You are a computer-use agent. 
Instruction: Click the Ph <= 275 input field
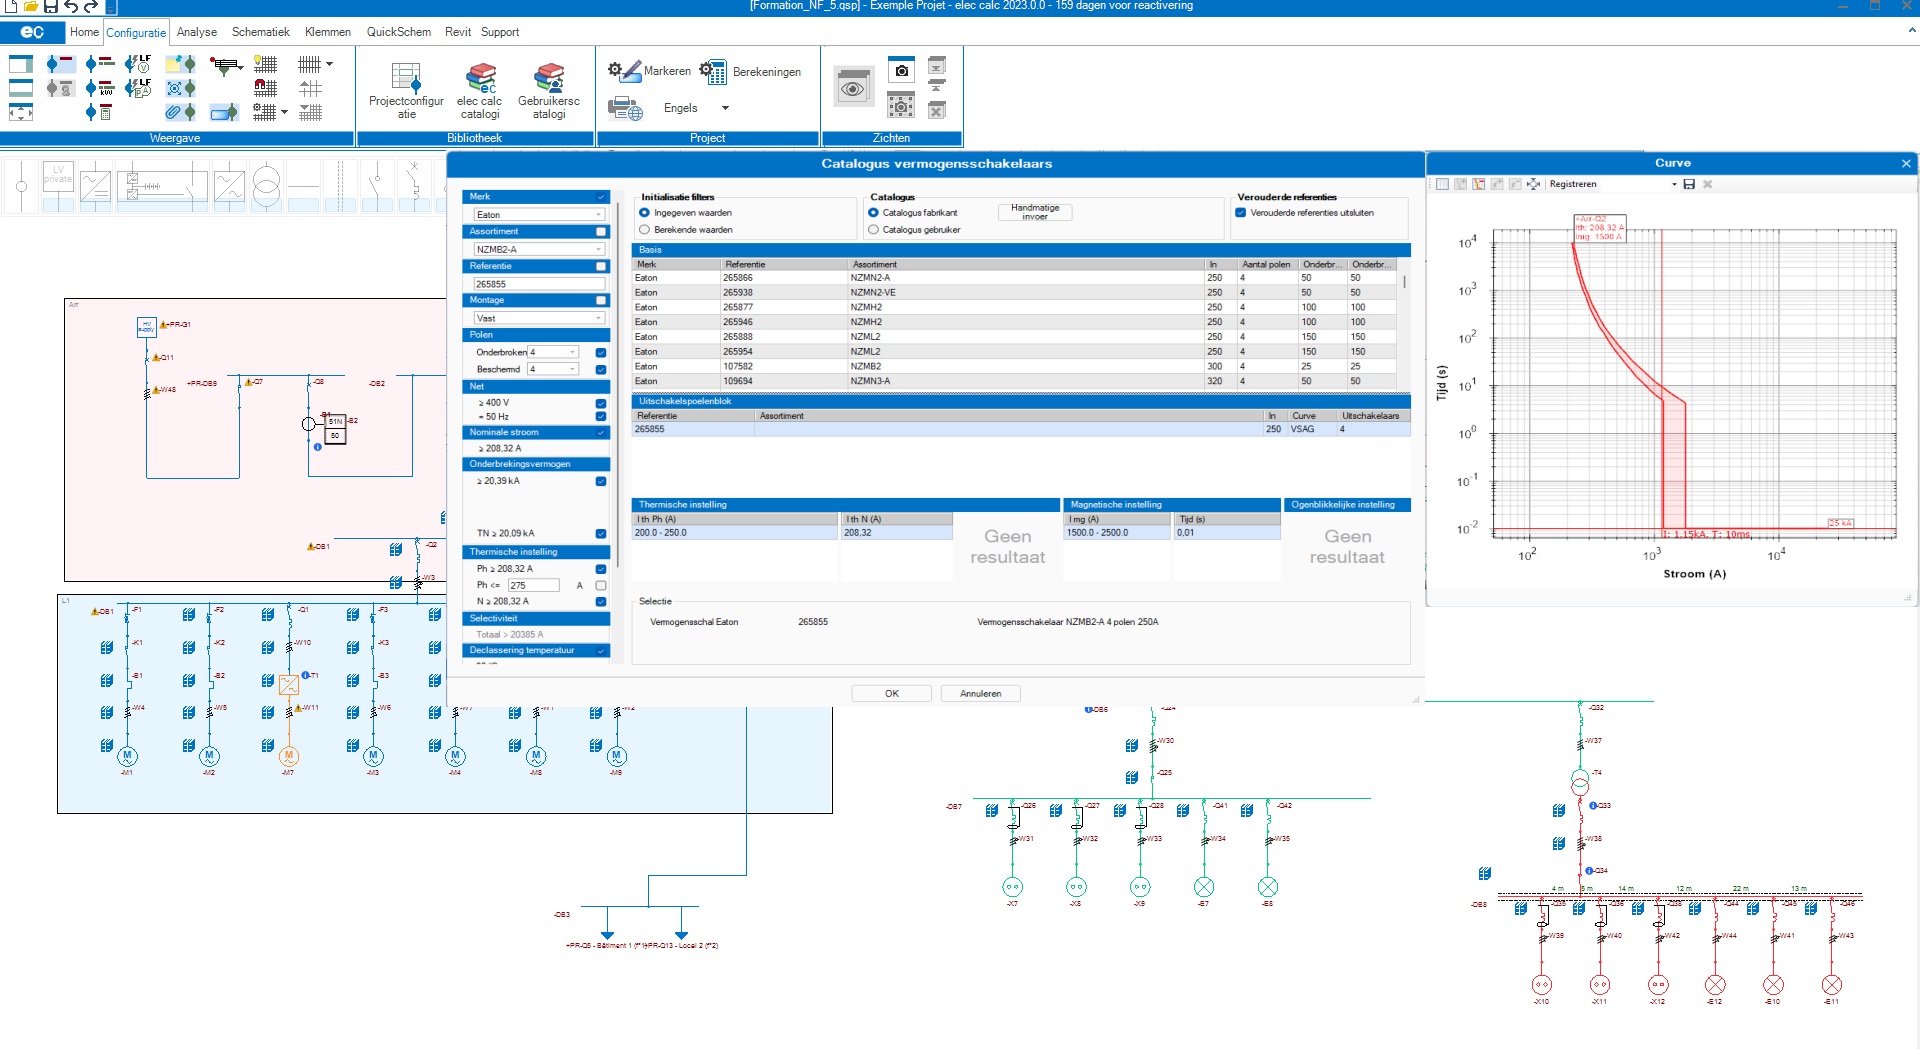[533, 586]
